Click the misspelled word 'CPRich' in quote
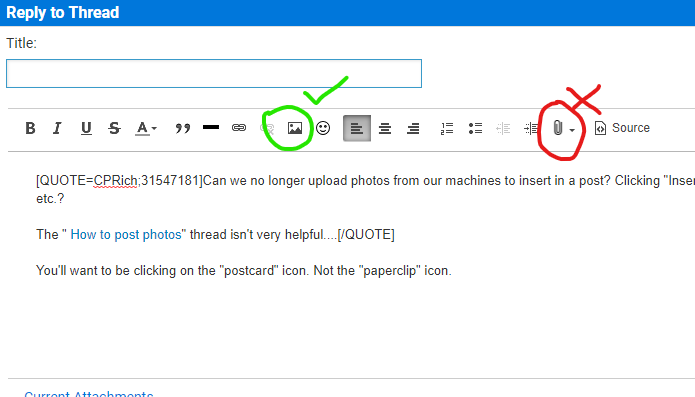The width and height of the screenshot is (695, 397). tap(115, 181)
